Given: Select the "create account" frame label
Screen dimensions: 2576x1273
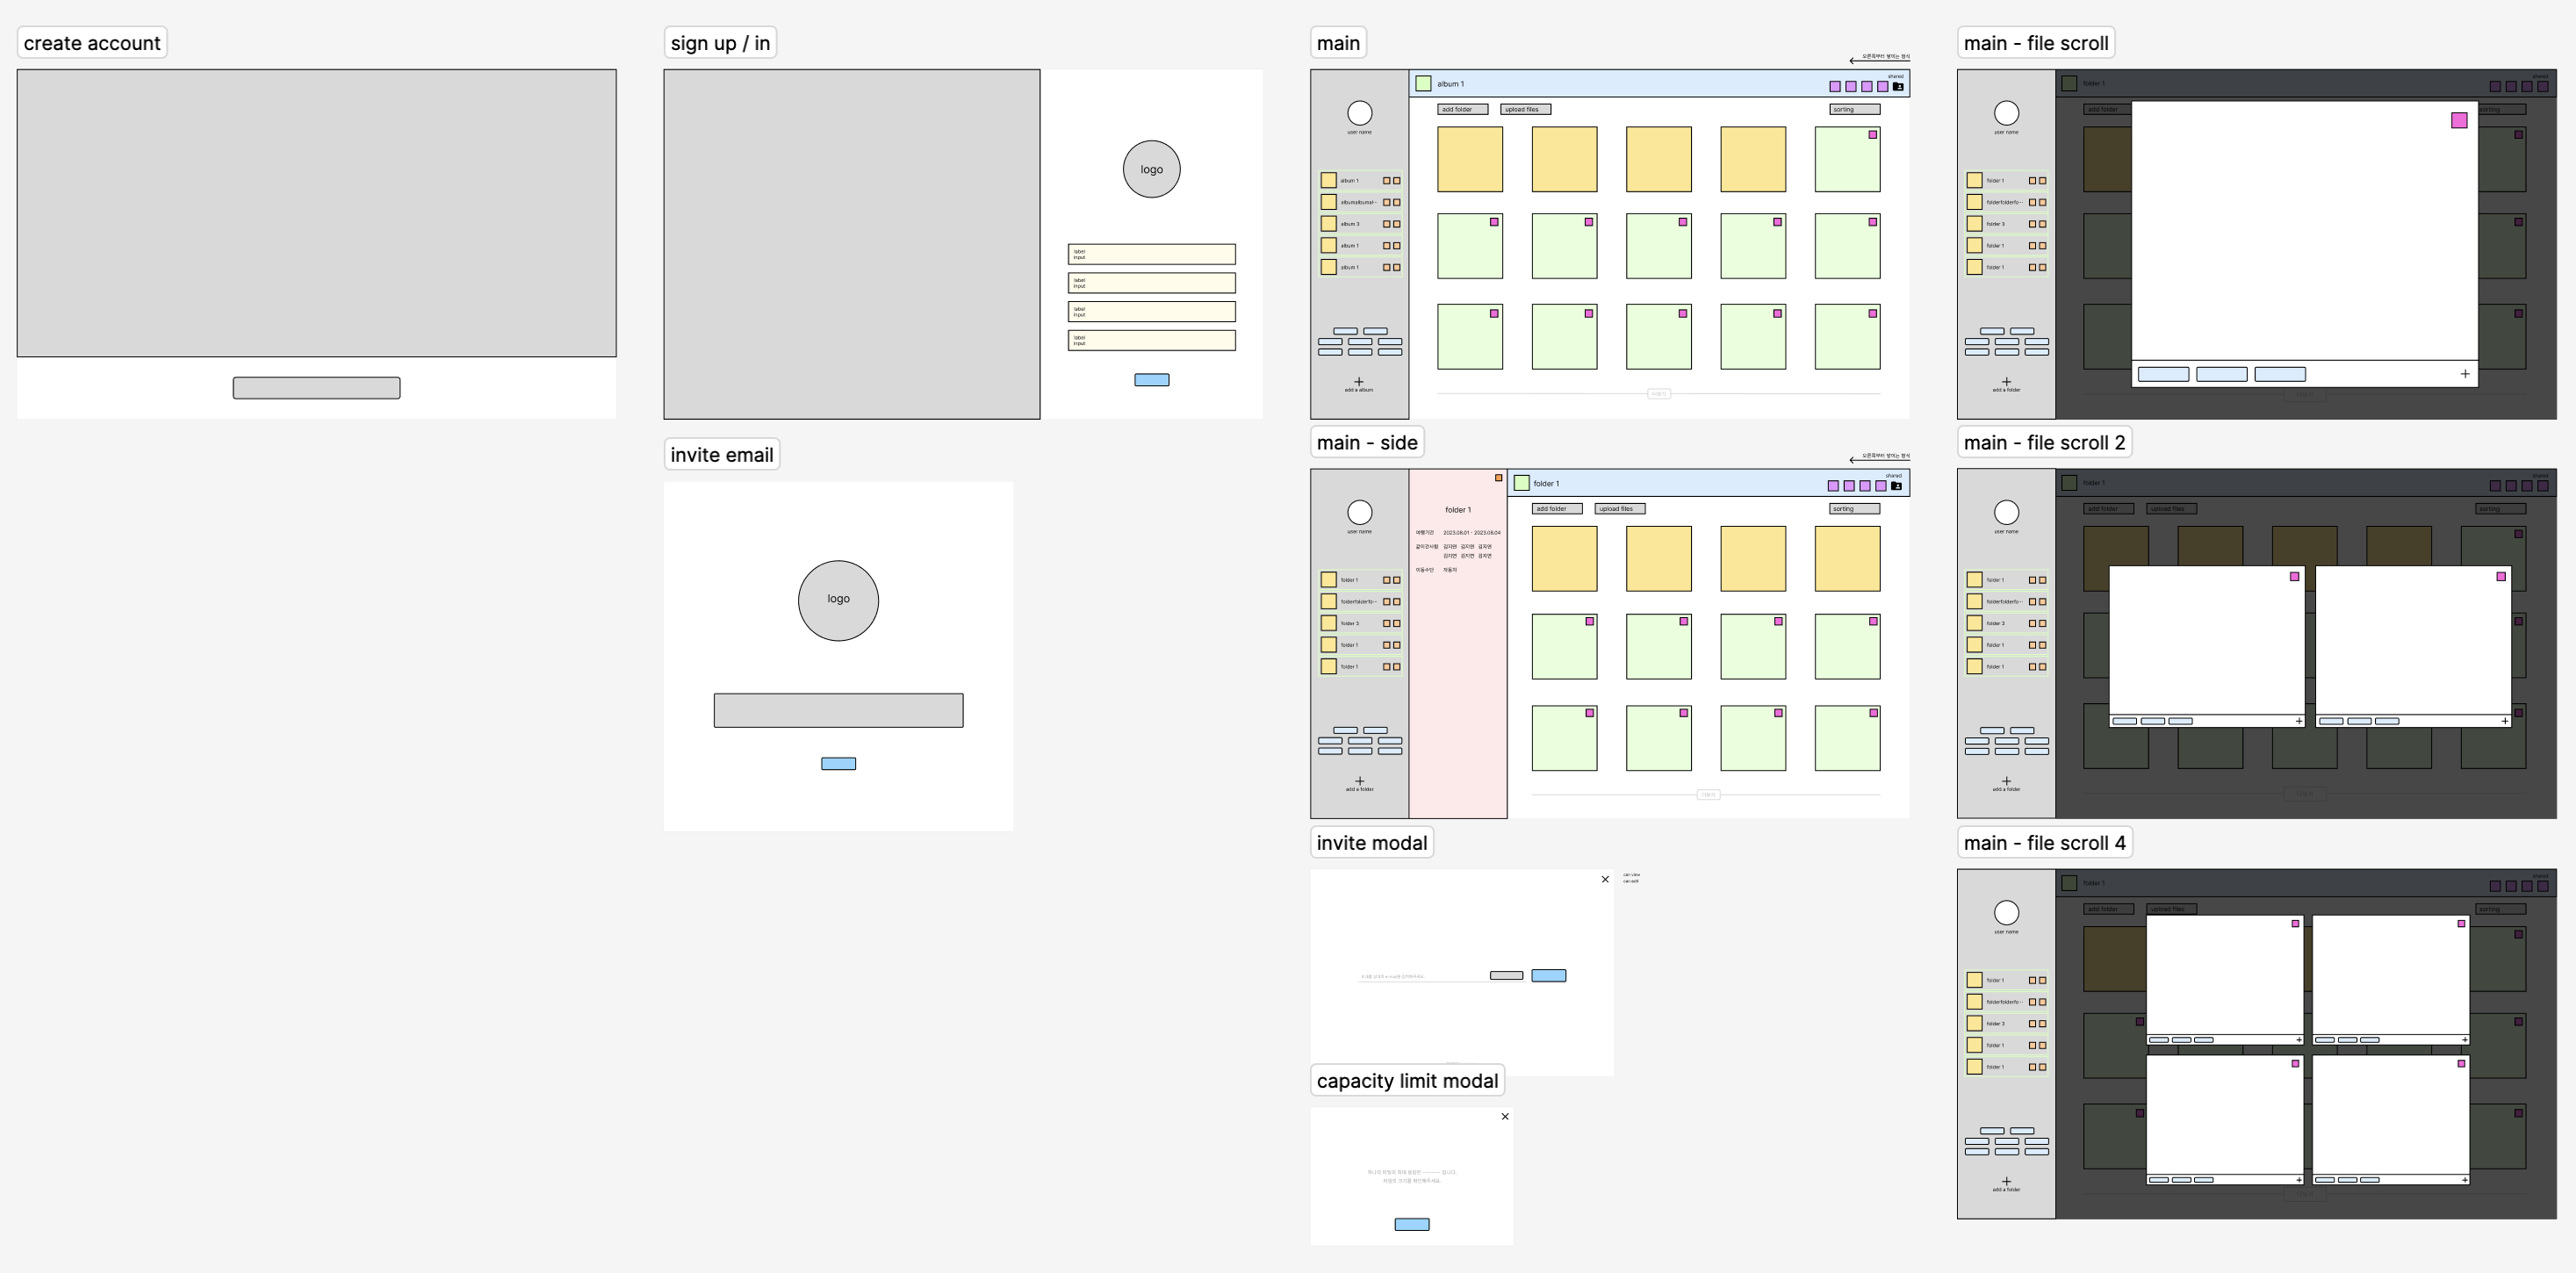Looking at the screenshot, I should (92, 43).
